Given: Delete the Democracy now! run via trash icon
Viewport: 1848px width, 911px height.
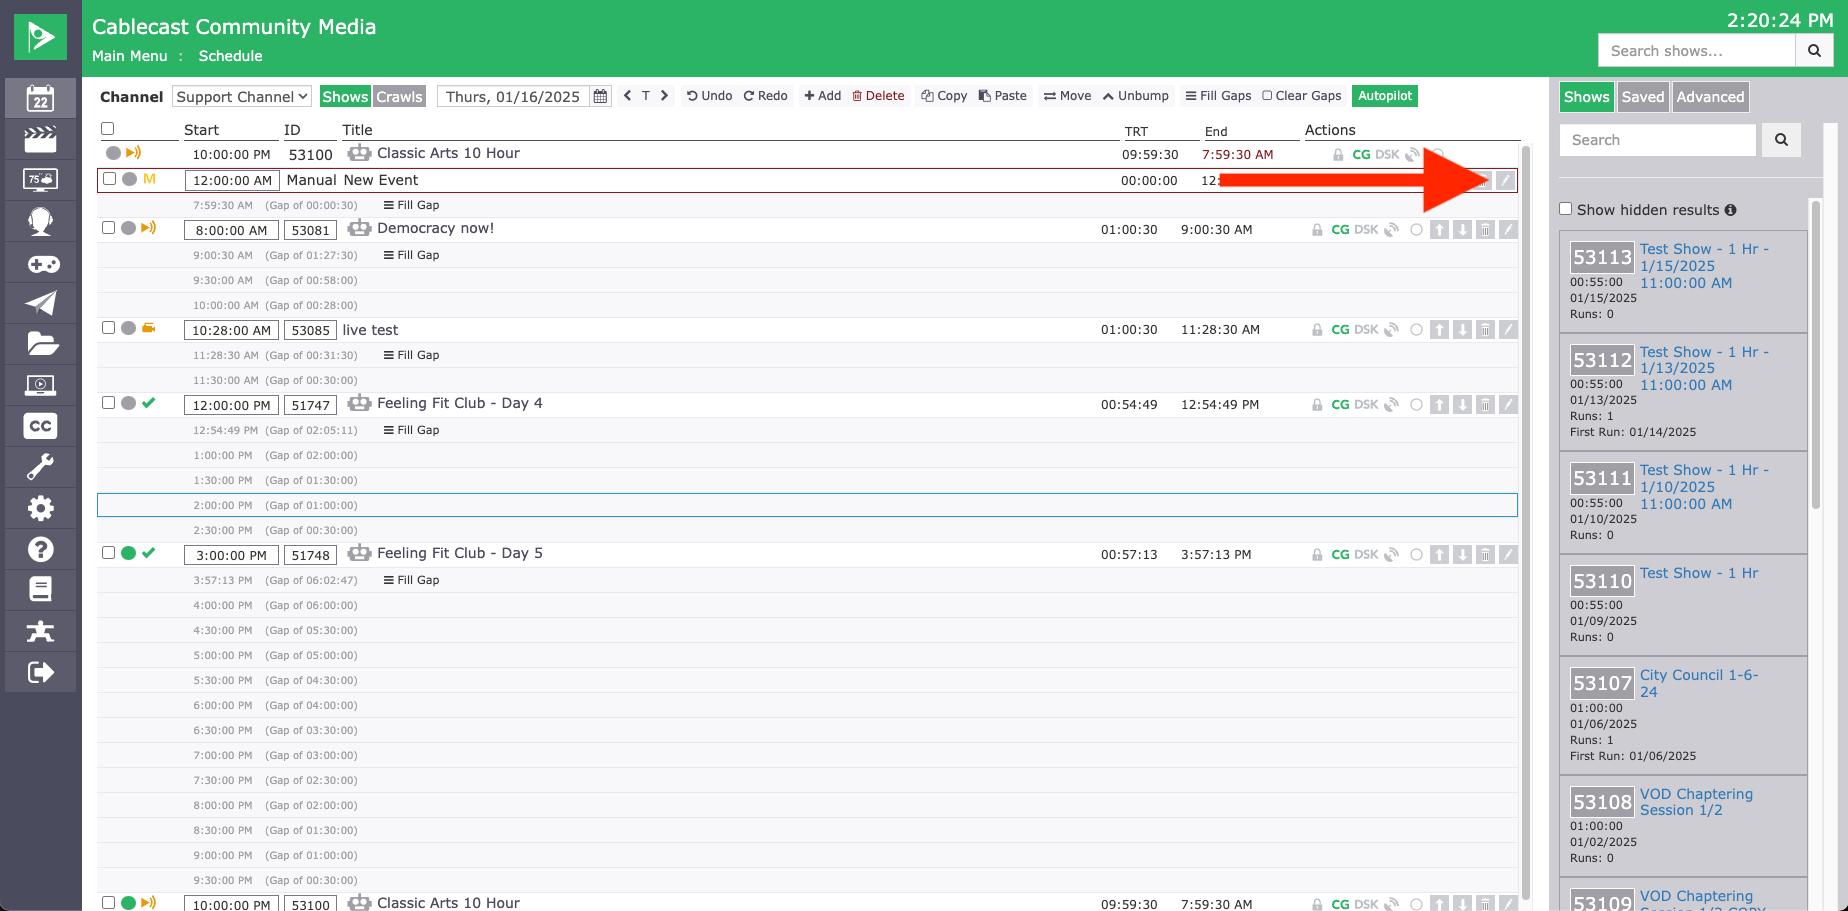Looking at the screenshot, I should click(x=1485, y=230).
